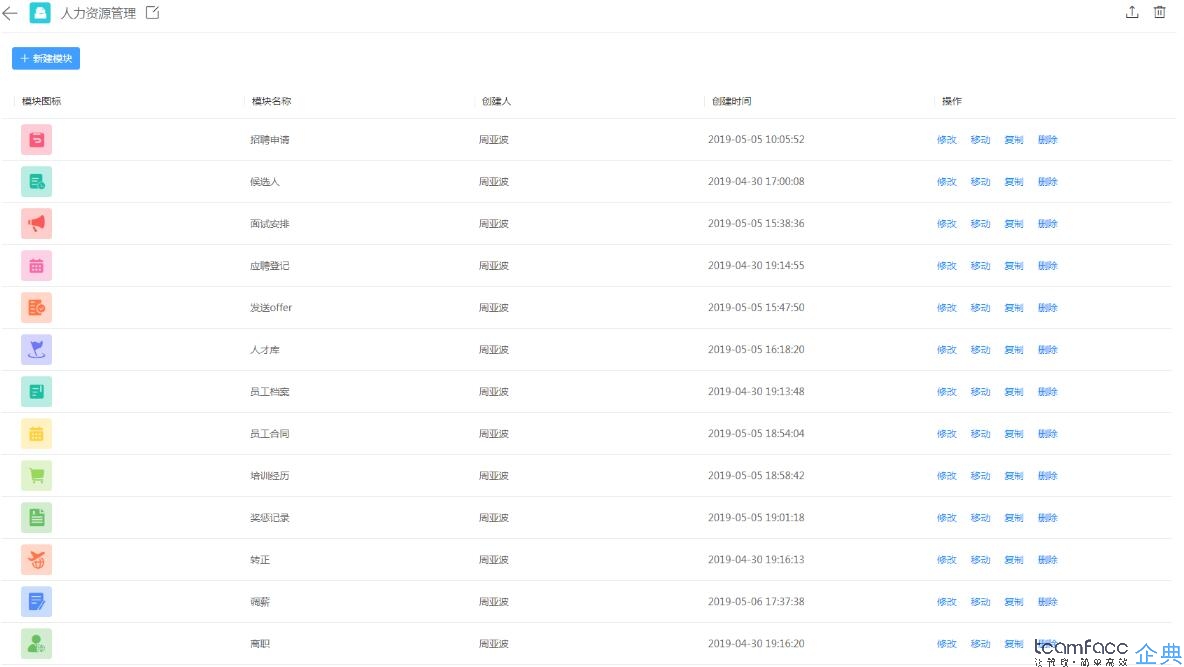
Task: Click 修改 for 候选人 row
Action: pos(947,182)
